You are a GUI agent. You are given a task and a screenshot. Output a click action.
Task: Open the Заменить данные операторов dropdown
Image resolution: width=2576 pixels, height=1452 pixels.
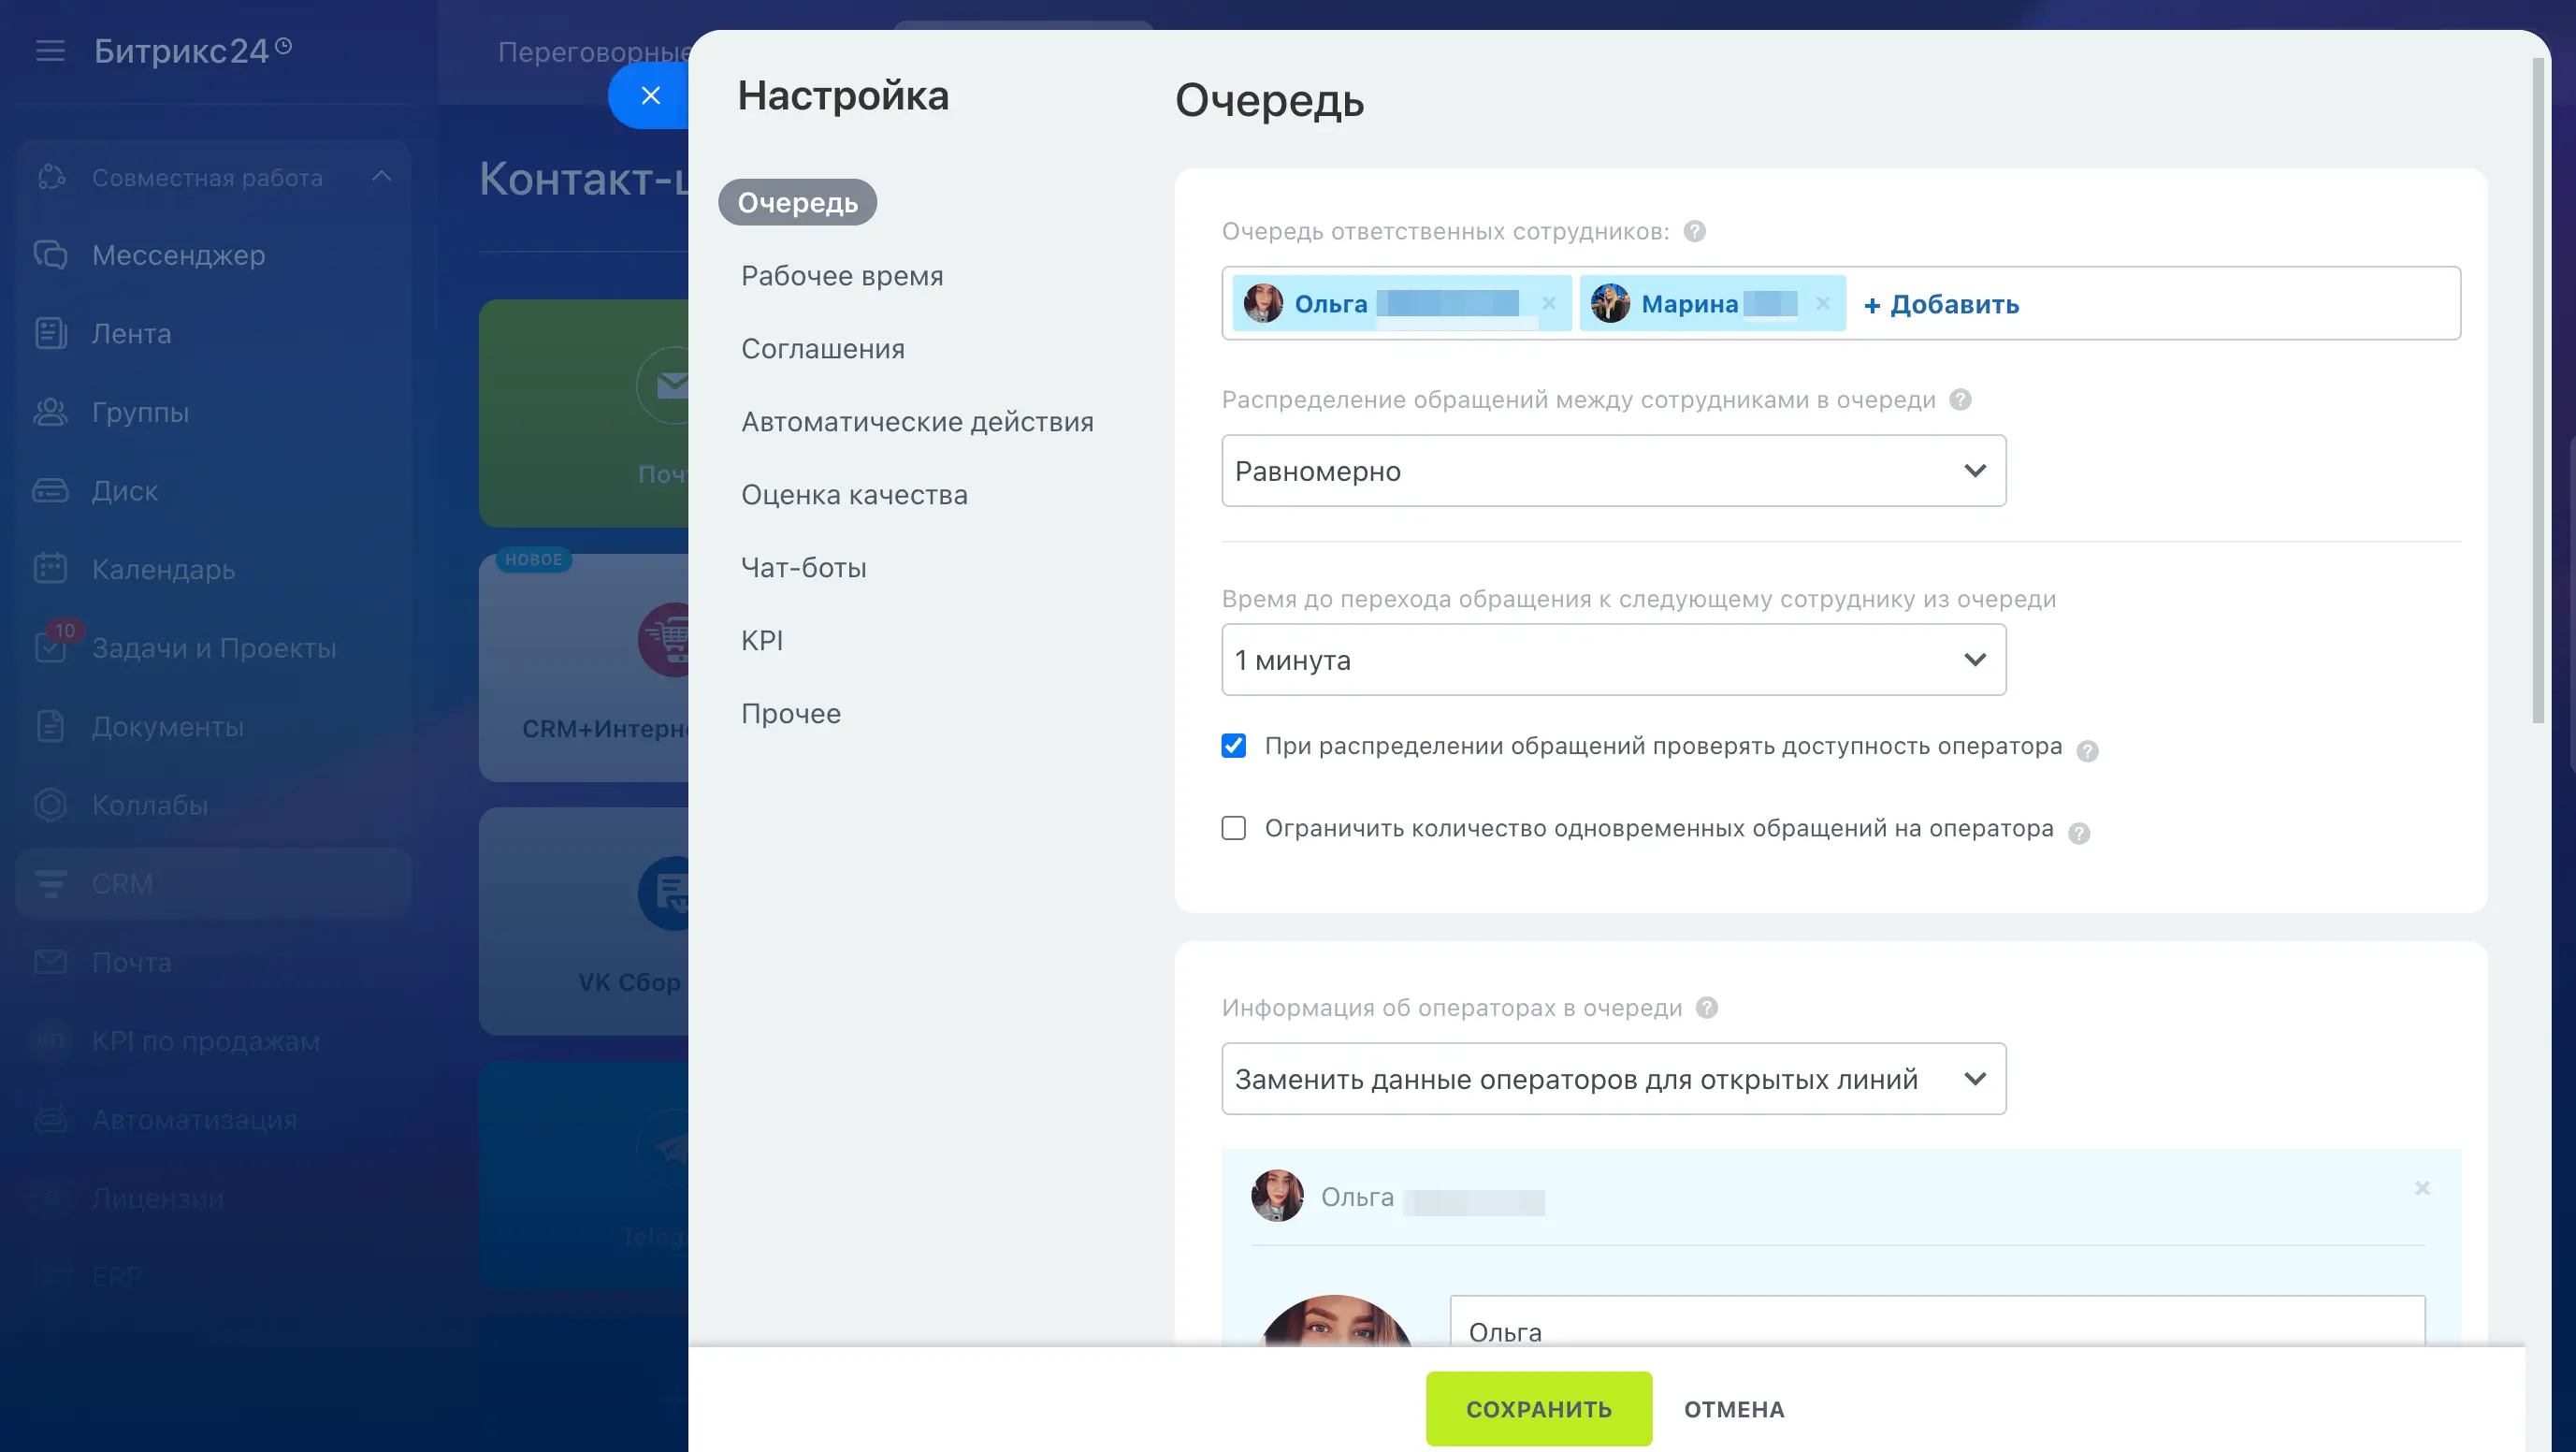[x=1613, y=1079]
